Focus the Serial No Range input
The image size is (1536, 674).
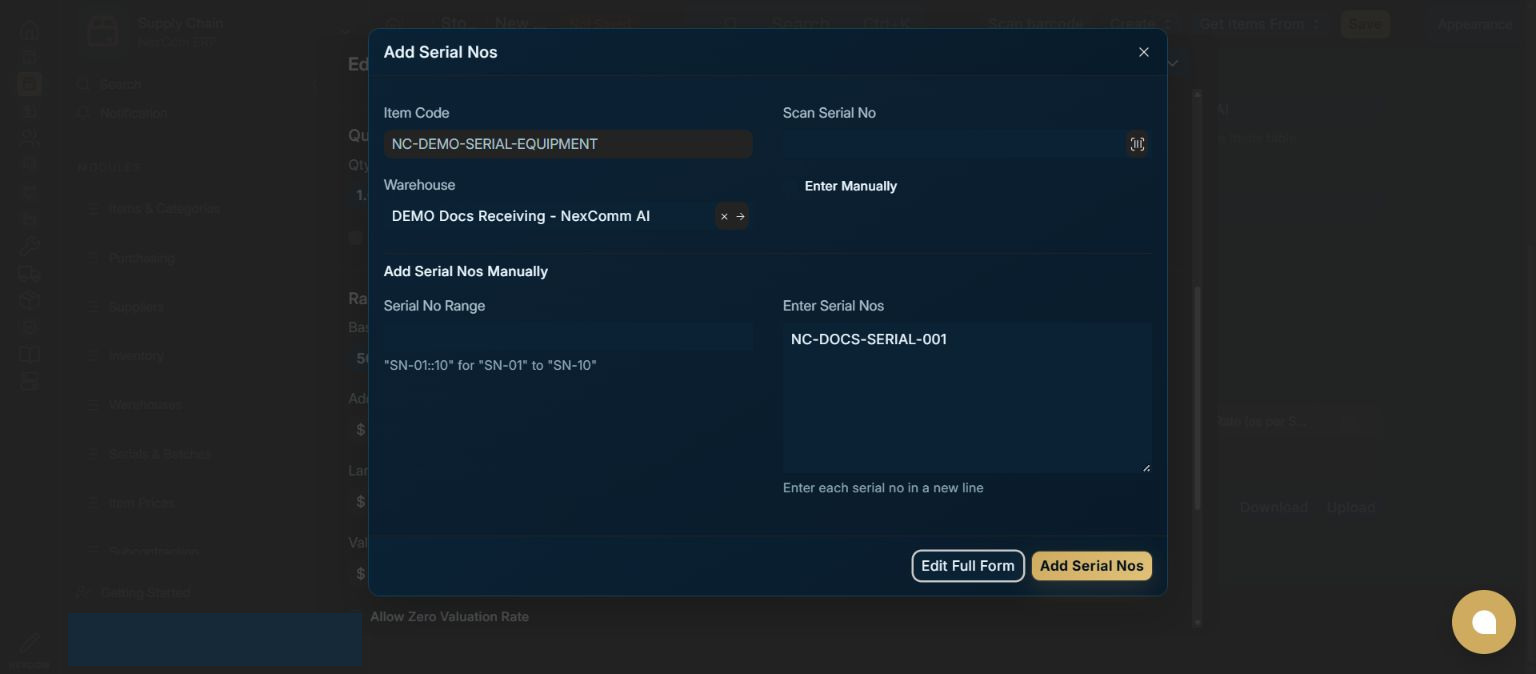point(568,336)
